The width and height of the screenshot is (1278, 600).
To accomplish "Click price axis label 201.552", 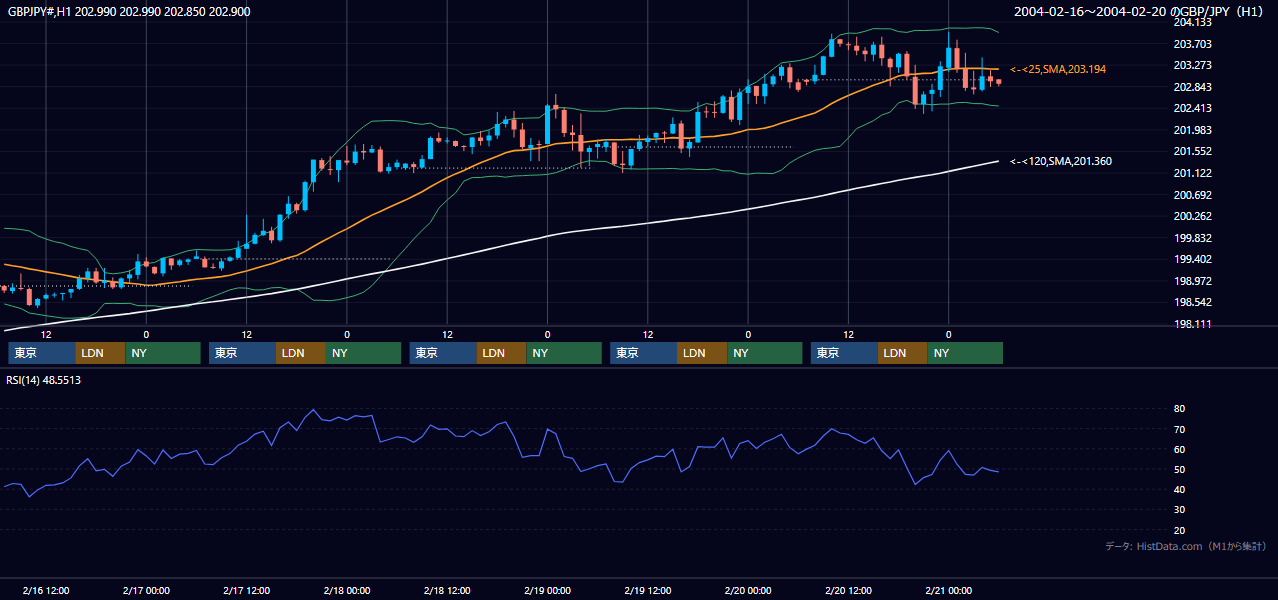I will pos(1191,151).
